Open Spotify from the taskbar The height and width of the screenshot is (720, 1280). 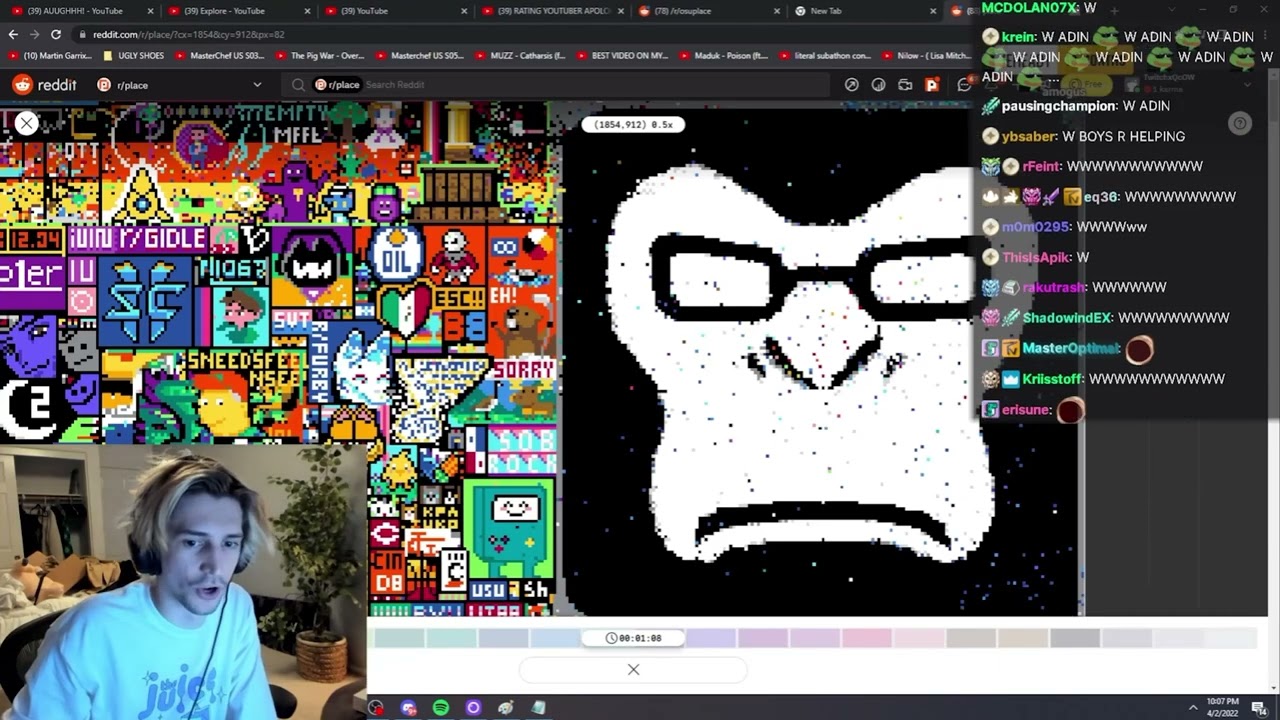click(x=441, y=708)
